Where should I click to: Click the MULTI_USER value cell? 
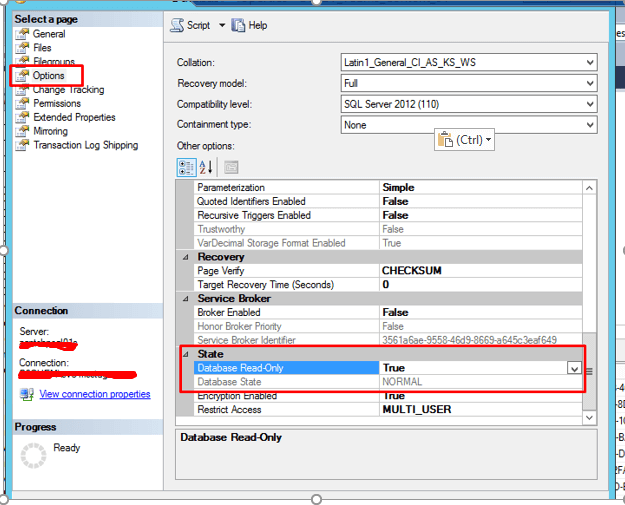(x=480, y=410)
